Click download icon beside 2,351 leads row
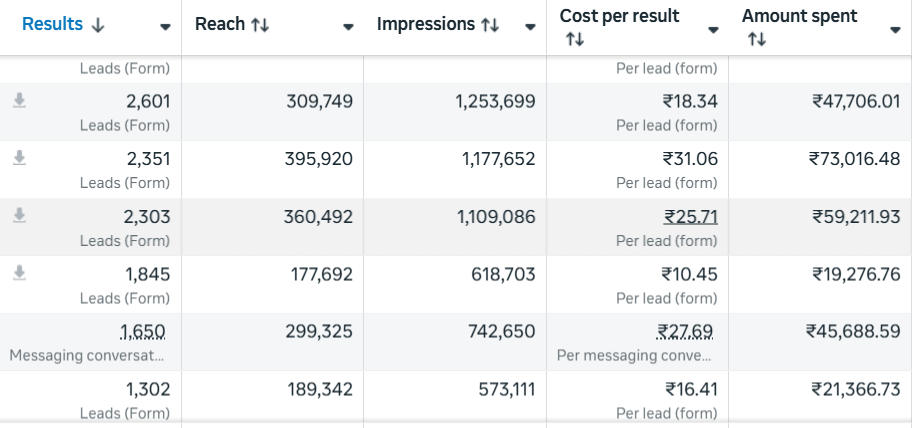 pyautogui.click(x=19, y=158)
